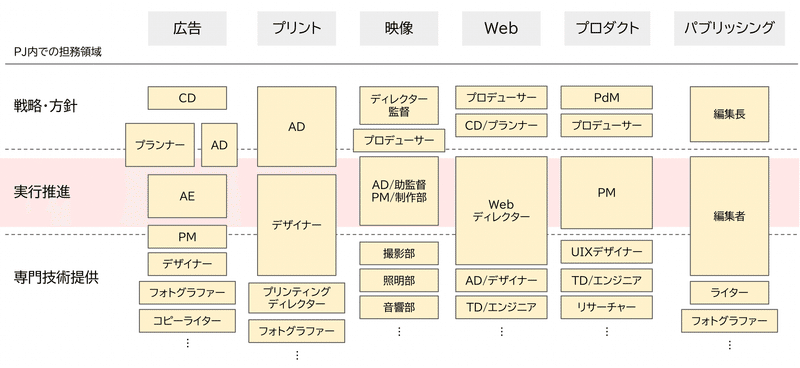Screen dimensions: 800x368
Task: Select the 音響部 box
Action: (x=399, y=307)
